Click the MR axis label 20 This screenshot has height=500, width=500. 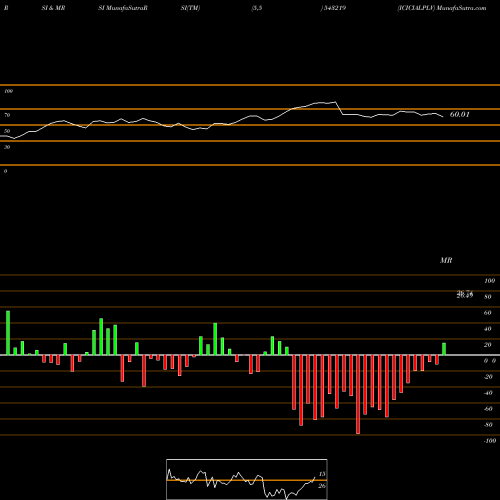pos(488,345)
